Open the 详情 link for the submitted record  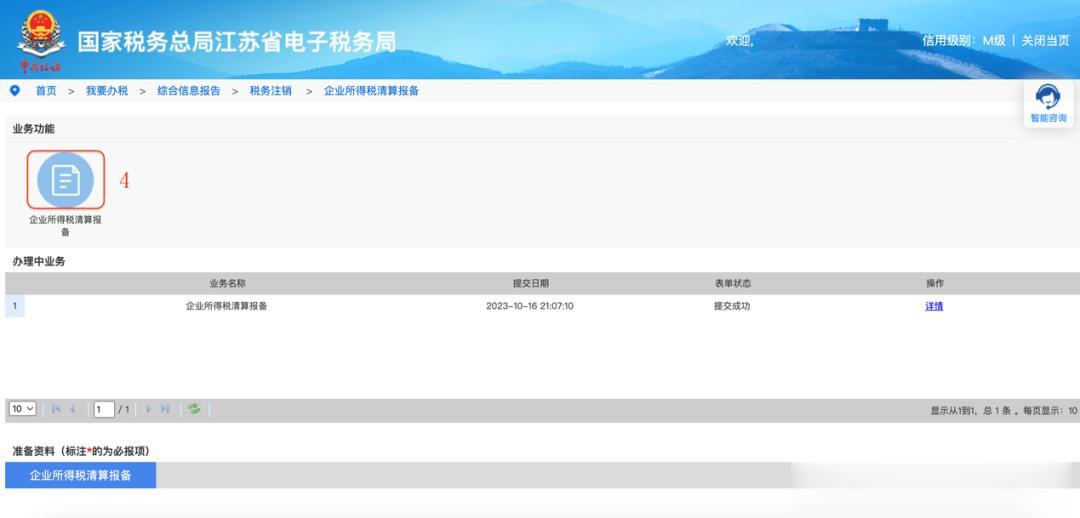(x=934, y=307)
